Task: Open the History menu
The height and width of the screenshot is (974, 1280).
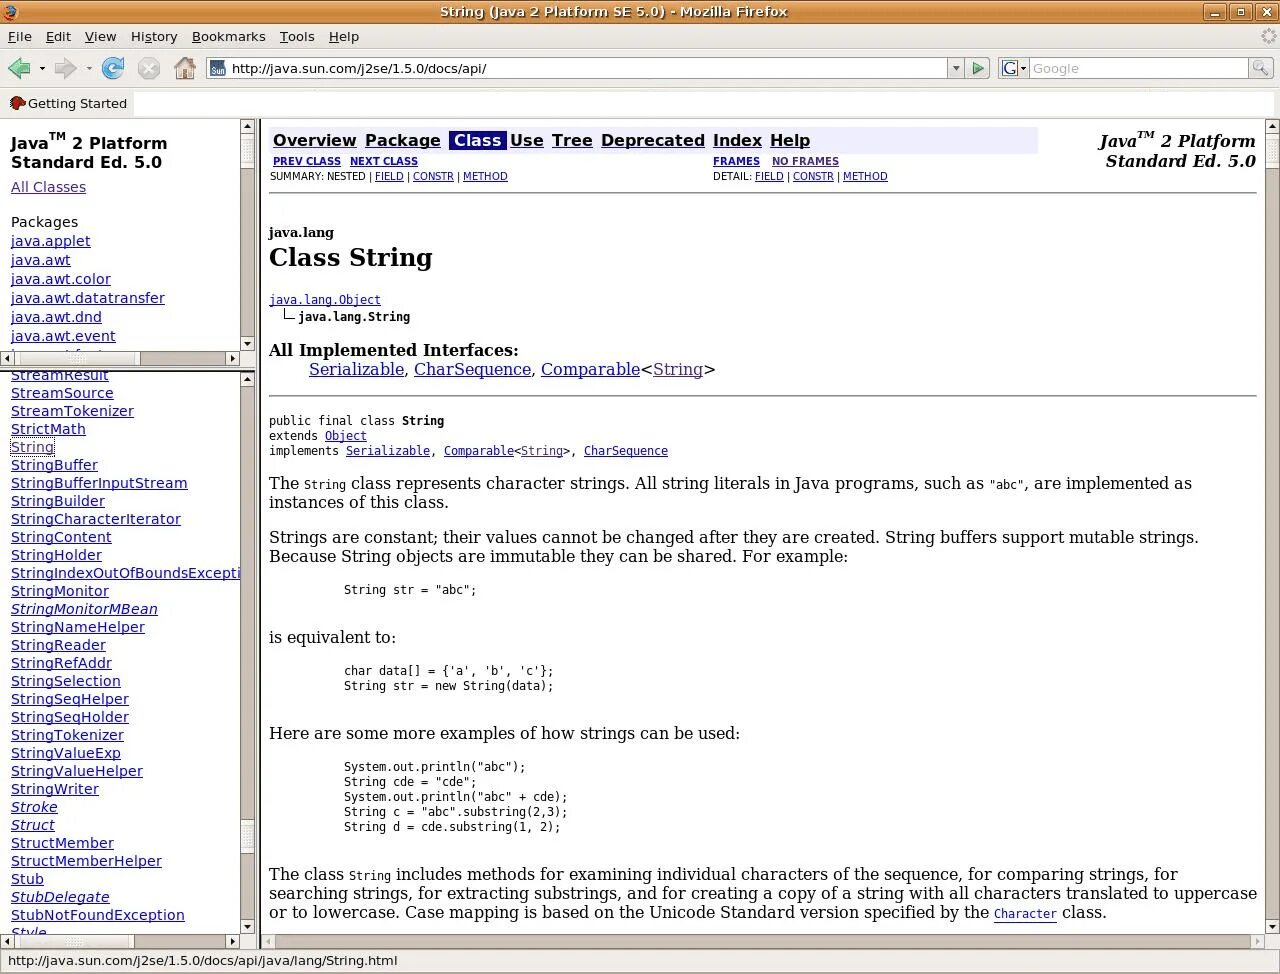Action: click(x=154, y=36)
